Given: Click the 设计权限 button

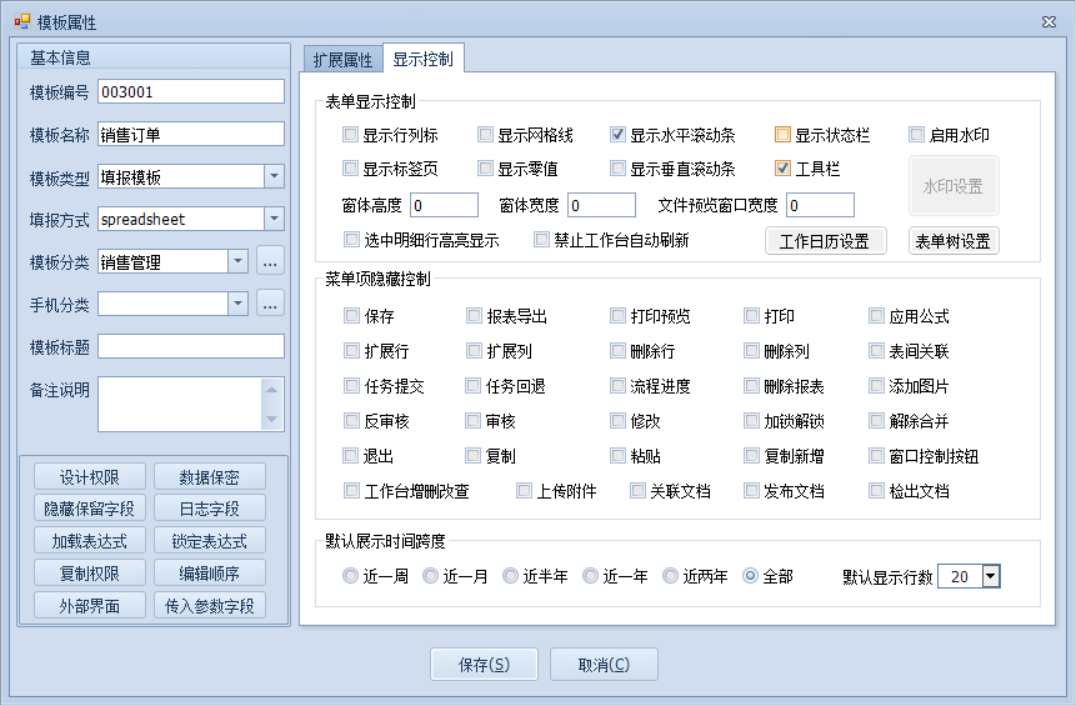Looking at the screenshot, I should [x=89, y=477].
